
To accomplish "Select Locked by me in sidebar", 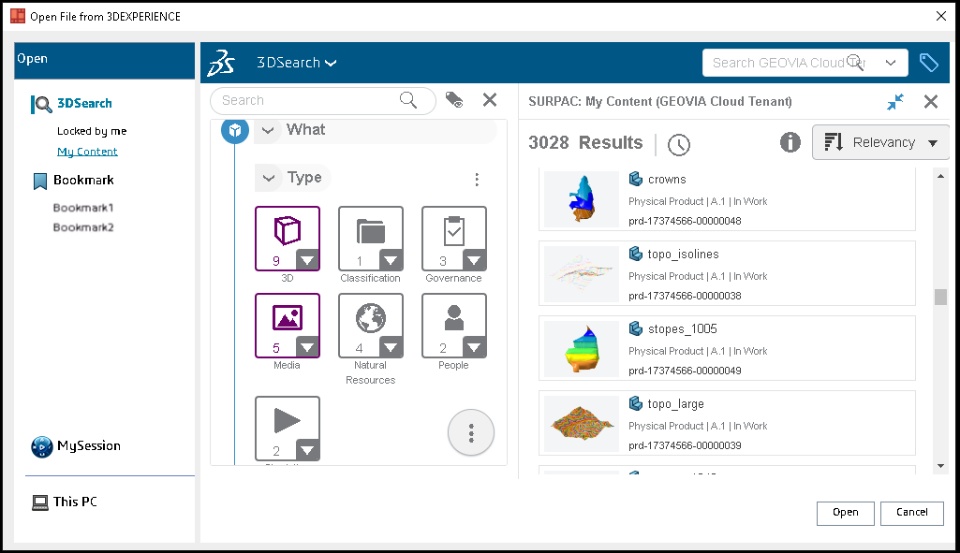I will (x=92, y=131).
